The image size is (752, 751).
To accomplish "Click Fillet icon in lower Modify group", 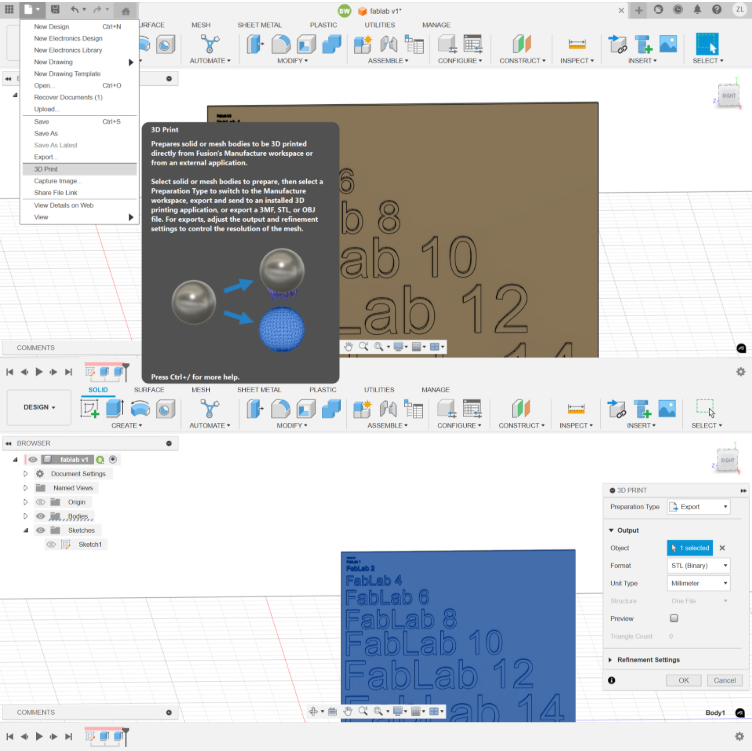I will click(281, 409).
